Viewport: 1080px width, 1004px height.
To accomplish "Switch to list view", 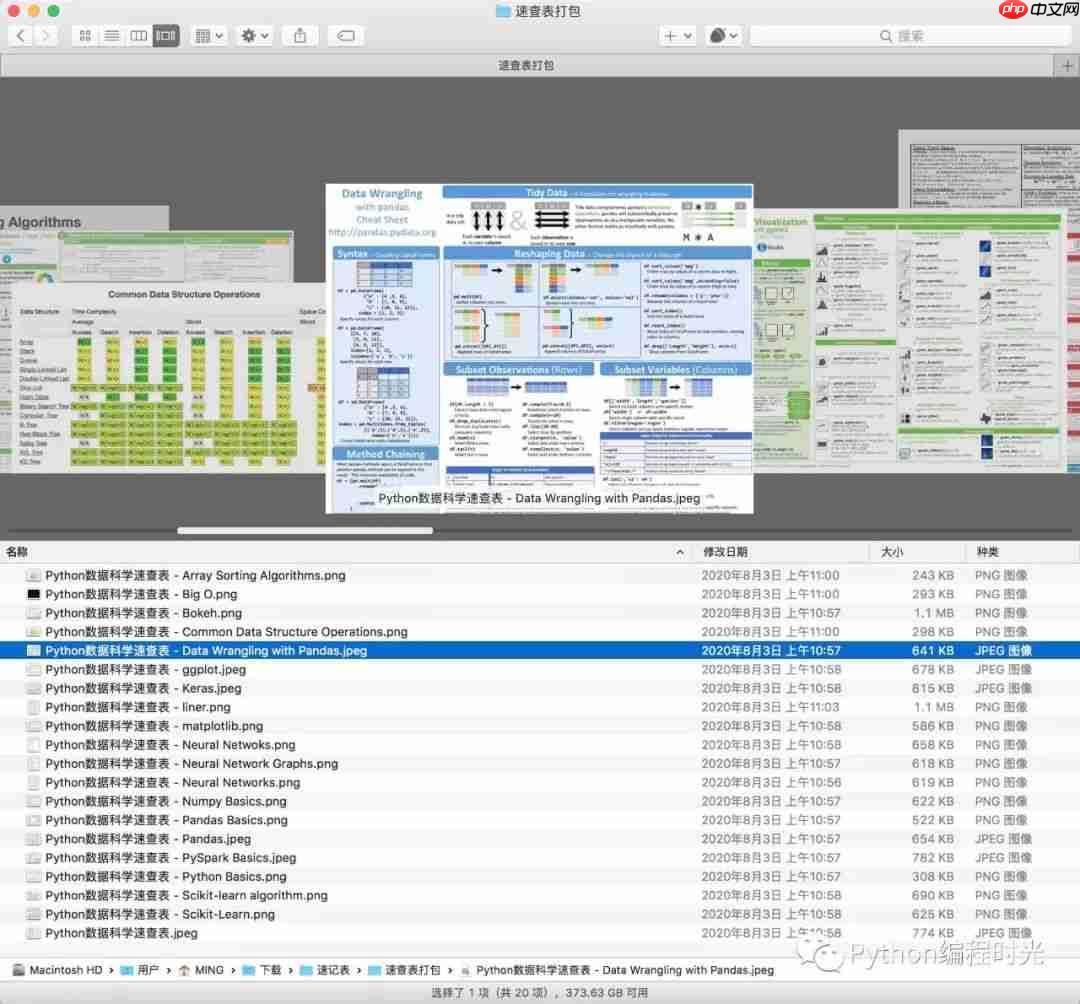I will pyautogui.click(x=112, y=35).
